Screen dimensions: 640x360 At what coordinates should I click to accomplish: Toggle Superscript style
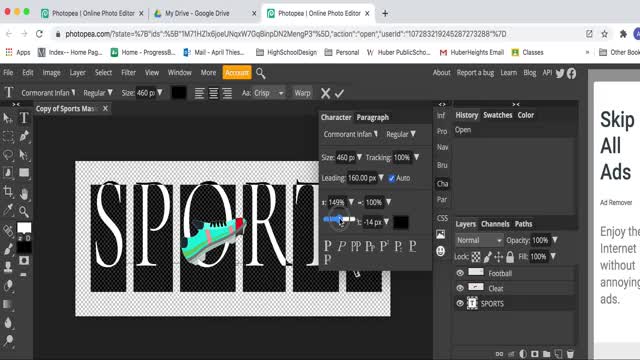[384, 246]
